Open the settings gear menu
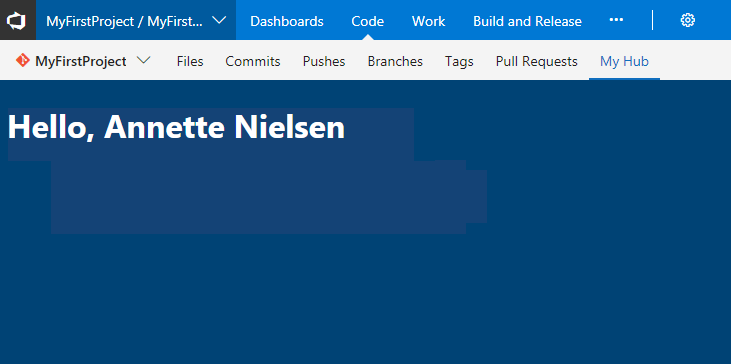Screen dimensions: 731x364 [688, 21]
